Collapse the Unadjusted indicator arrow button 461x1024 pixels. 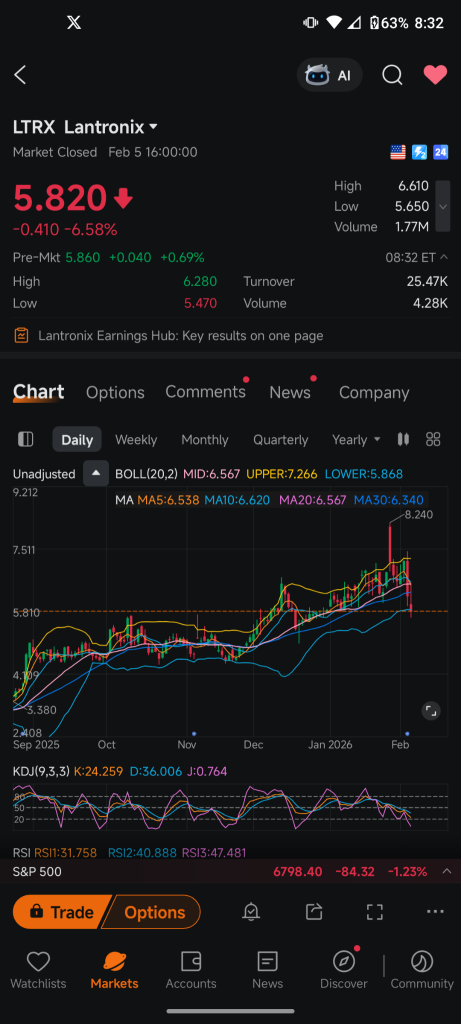click(95, 474)
